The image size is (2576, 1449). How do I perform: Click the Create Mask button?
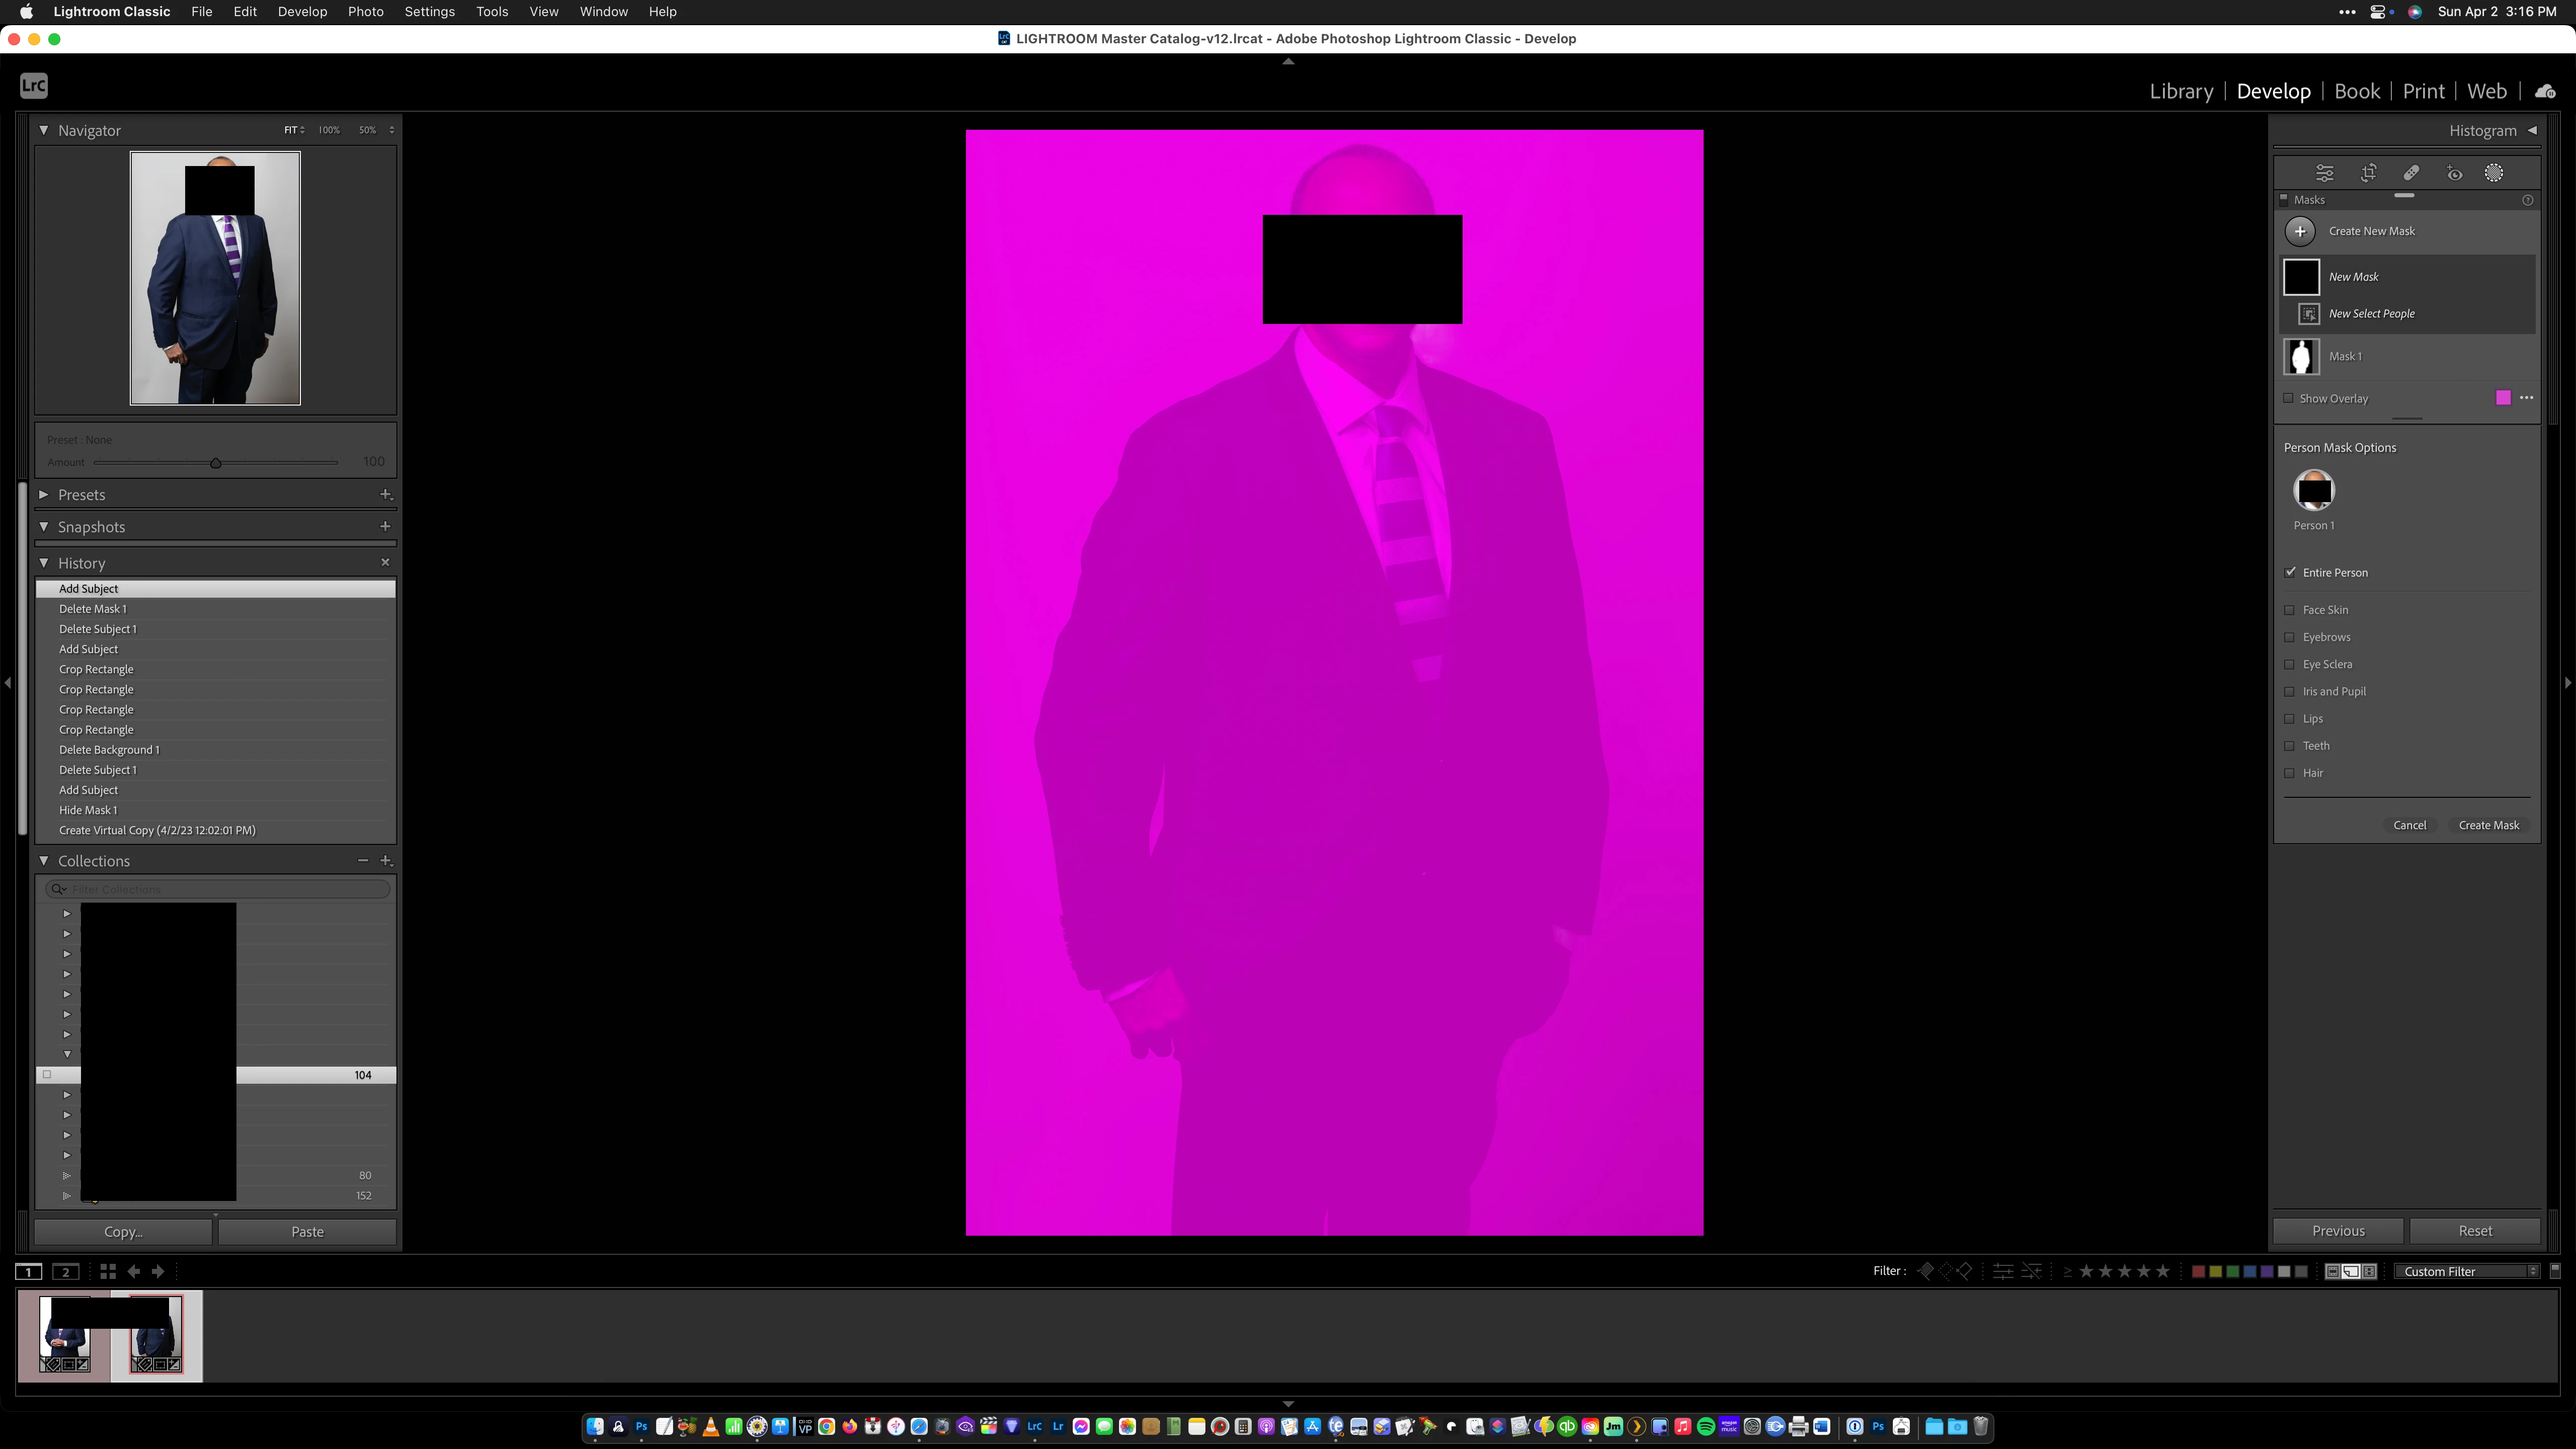2488,825
